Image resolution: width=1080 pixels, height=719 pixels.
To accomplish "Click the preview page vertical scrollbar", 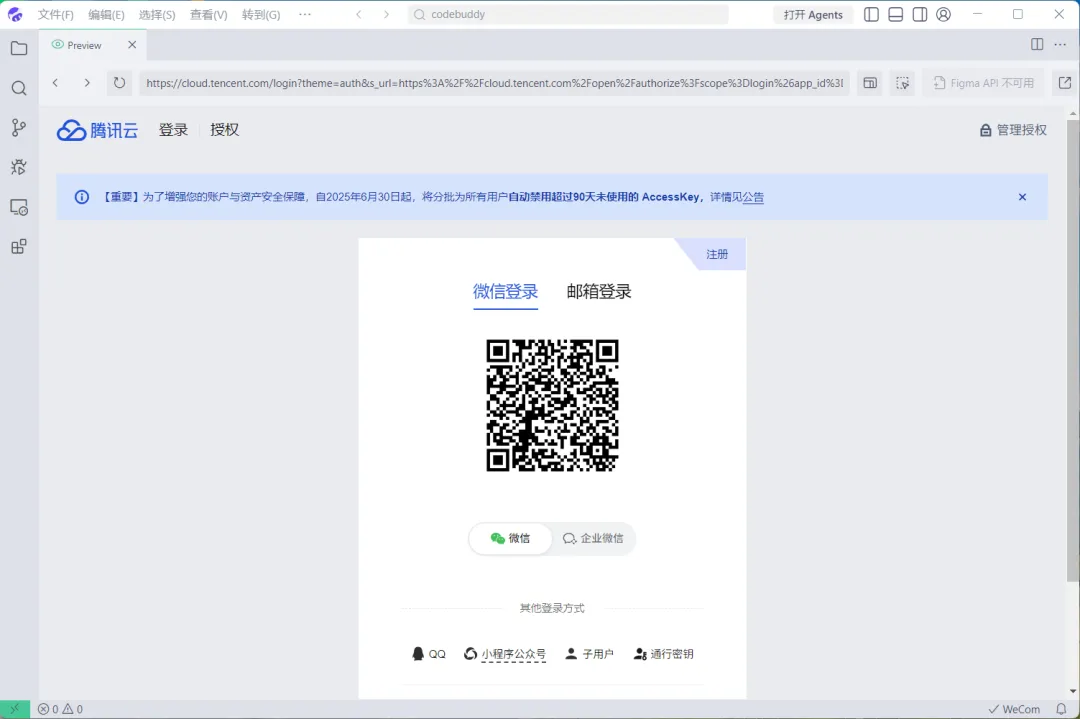I will (x=1073, y=350).
